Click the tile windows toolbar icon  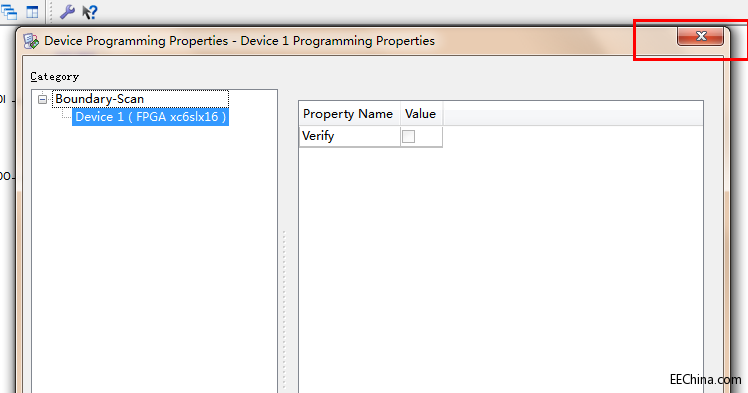pyautogui.click(x=32, y=12)
